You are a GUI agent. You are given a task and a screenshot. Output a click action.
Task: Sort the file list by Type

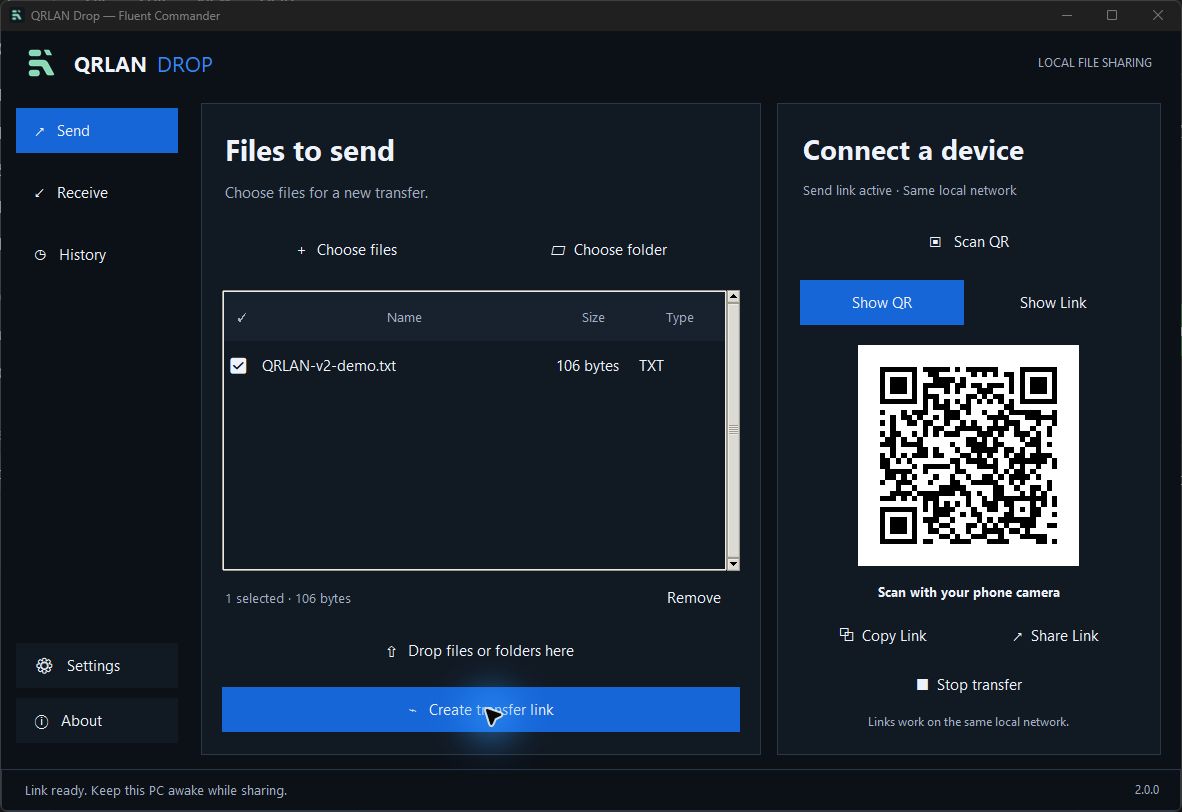click(x=679, y=317)
